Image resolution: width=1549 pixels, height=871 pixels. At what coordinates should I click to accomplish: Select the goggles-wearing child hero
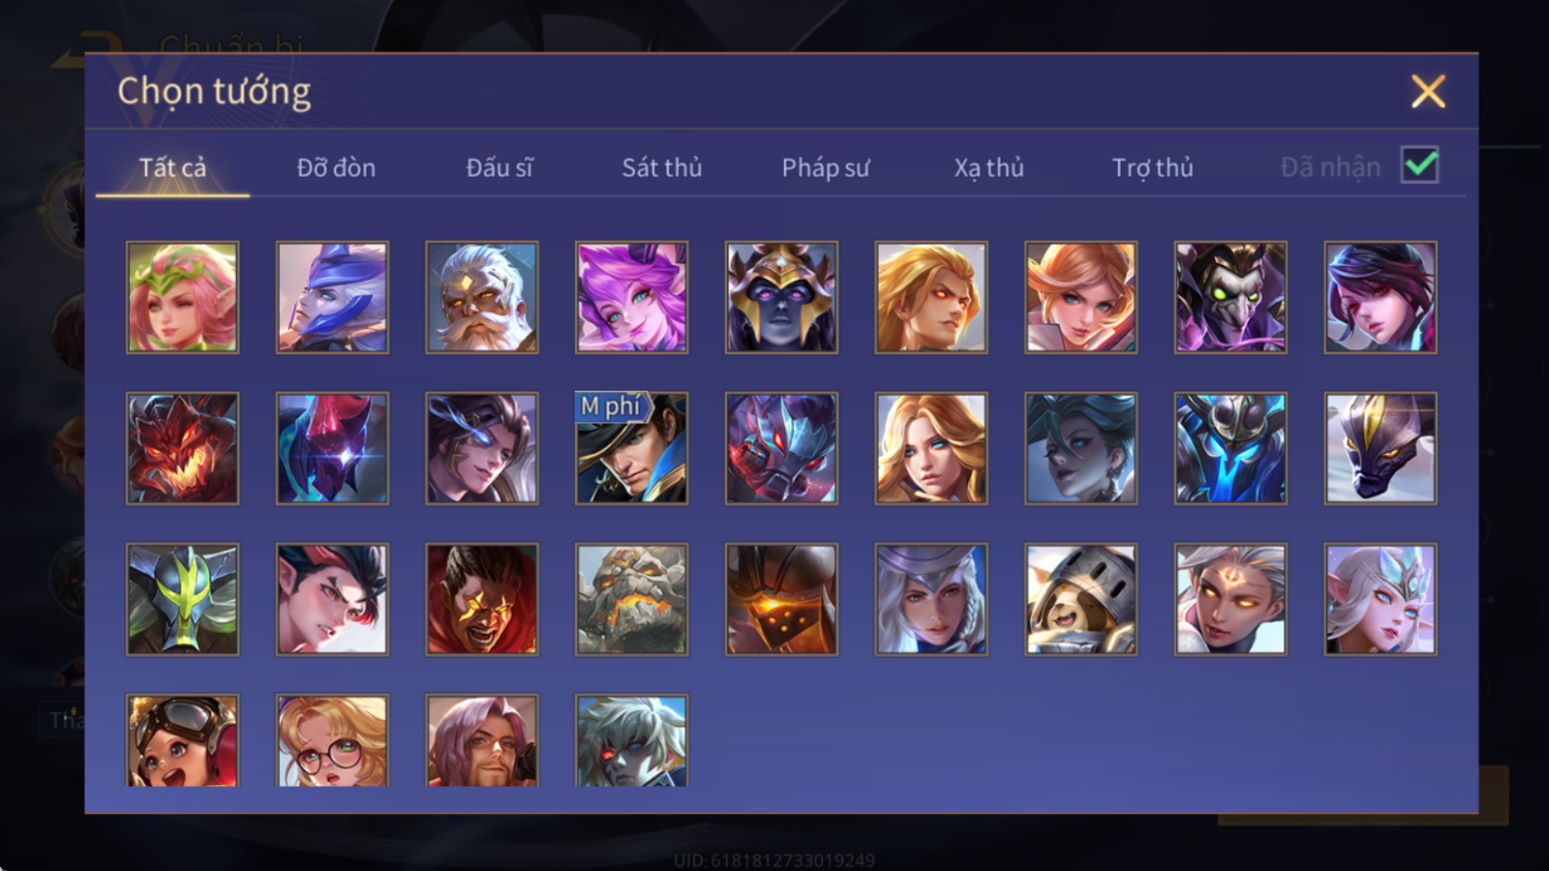click(182, 740)
